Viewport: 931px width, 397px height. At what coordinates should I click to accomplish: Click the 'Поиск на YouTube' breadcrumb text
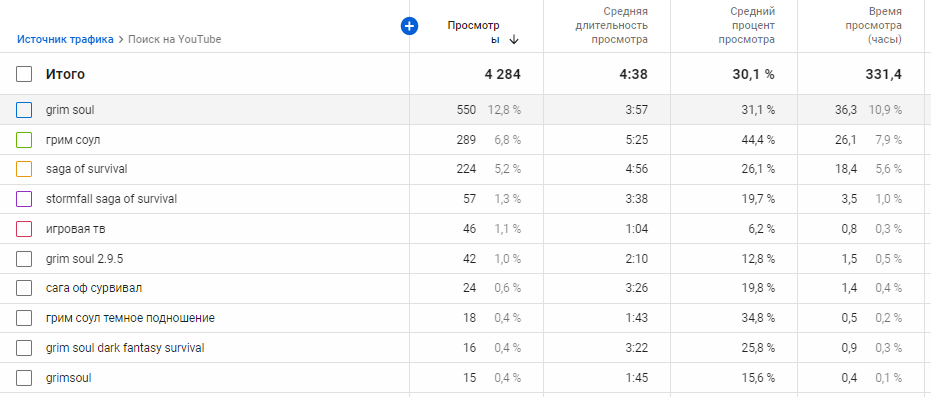pos(175,40)
